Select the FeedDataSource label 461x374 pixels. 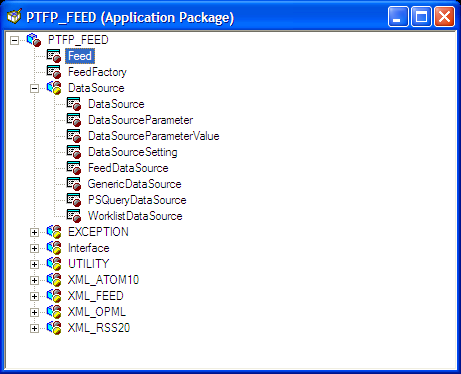(128, 168)
